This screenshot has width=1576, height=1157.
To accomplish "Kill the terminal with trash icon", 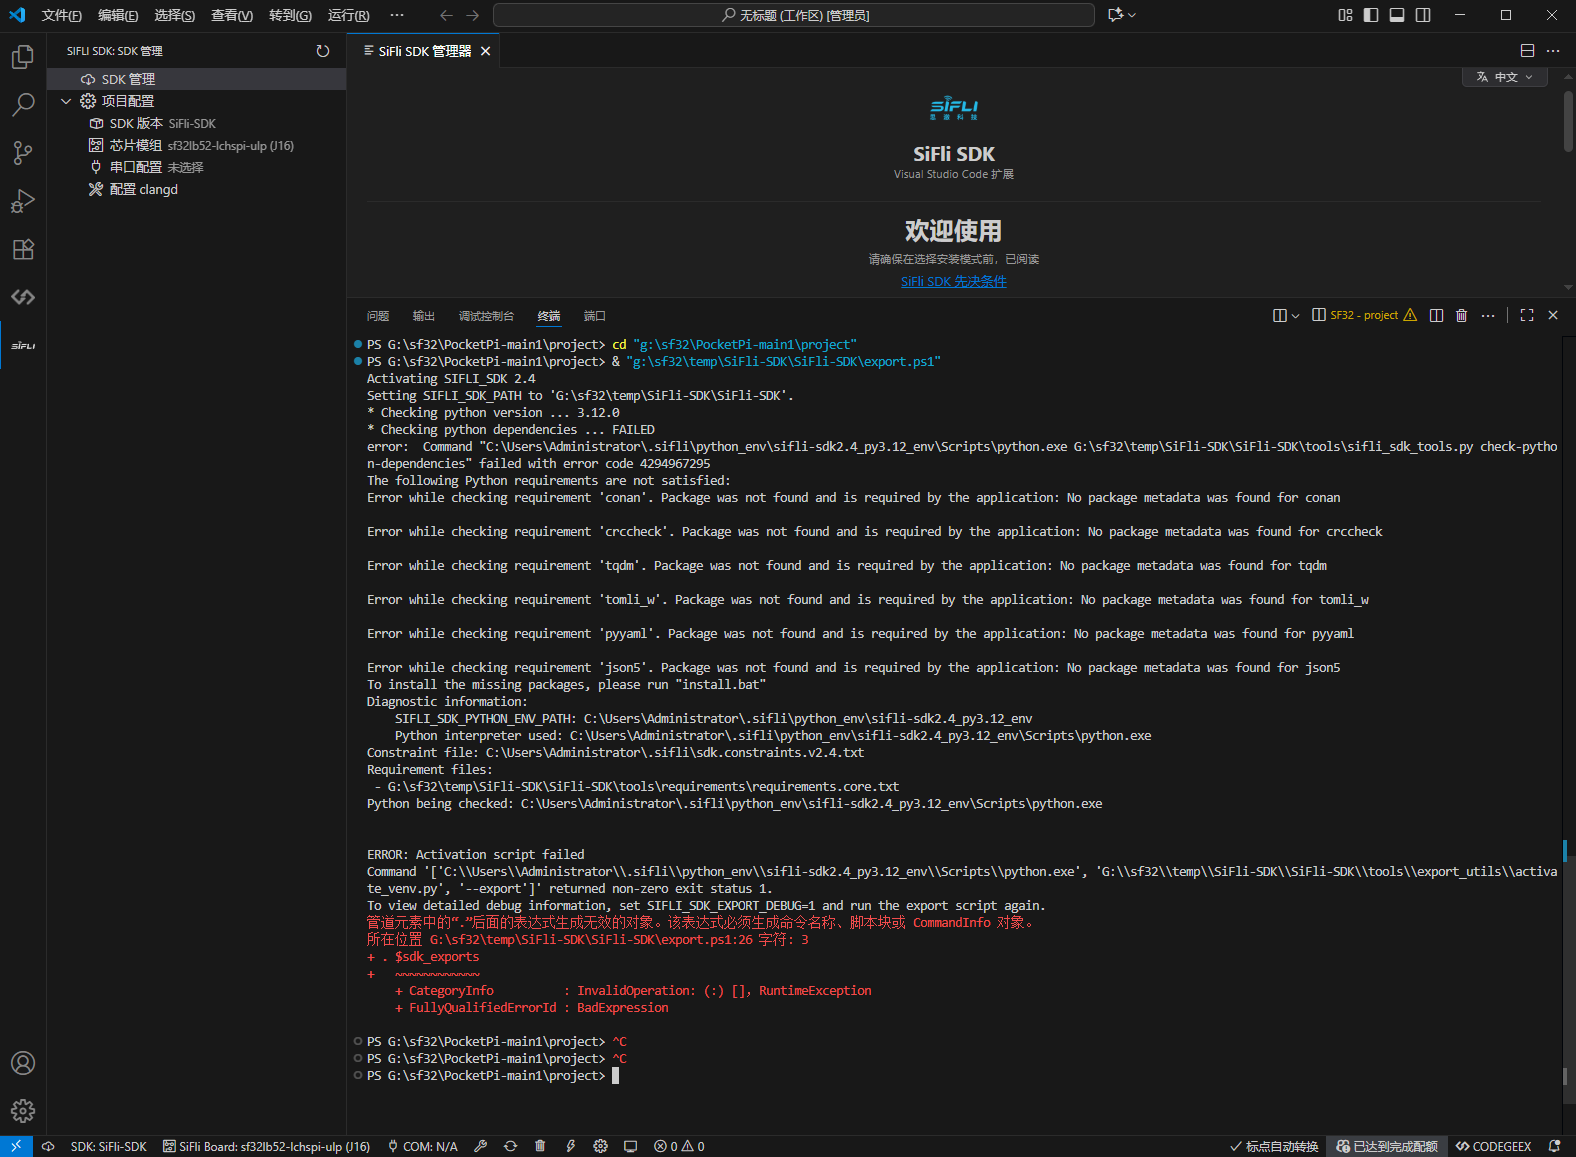I will tap(1461, 315).
